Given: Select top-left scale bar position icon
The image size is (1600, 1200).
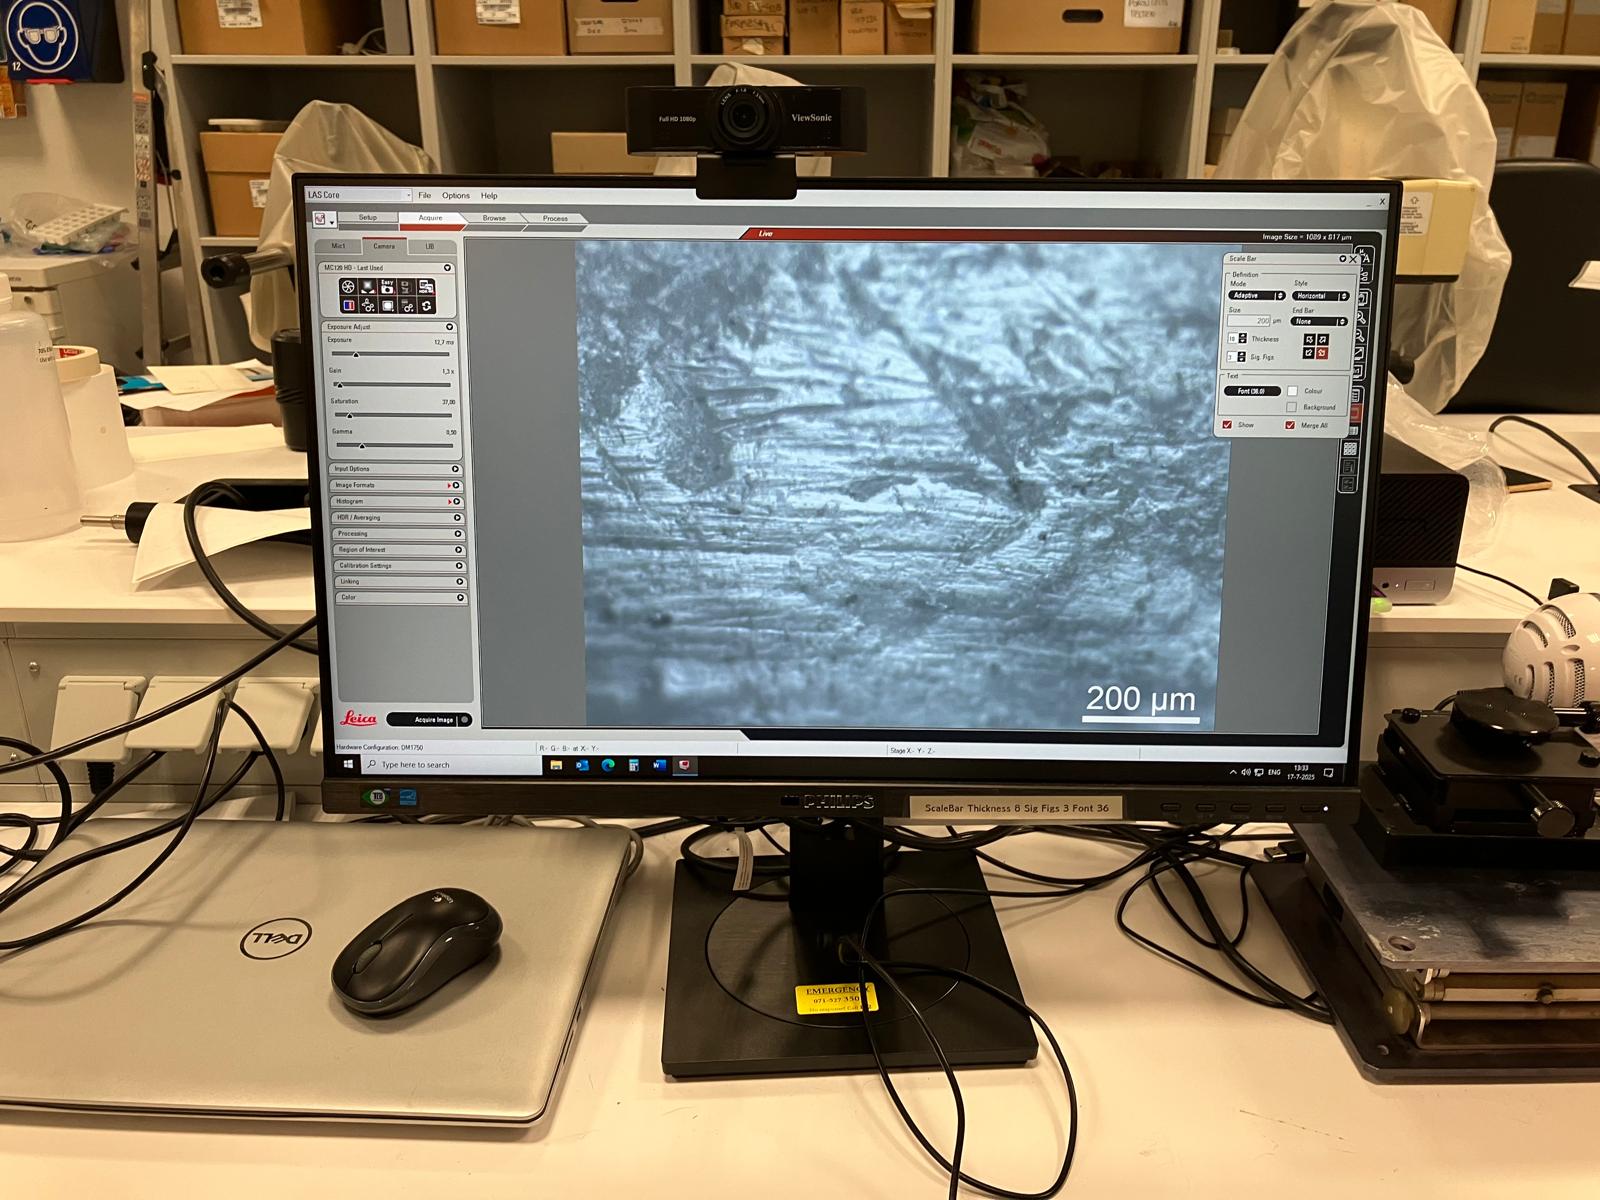Looking at the screenshot, I should (1308, 340).
